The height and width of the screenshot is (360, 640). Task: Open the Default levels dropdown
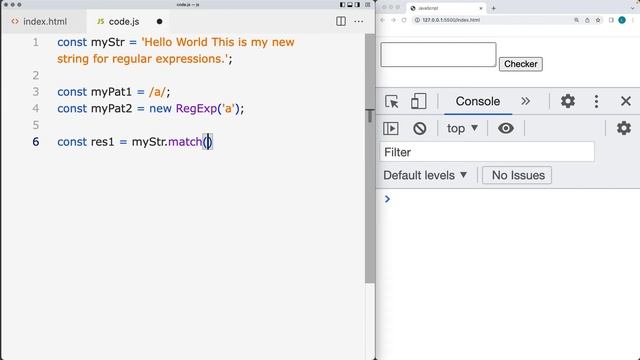coord(425,176)
